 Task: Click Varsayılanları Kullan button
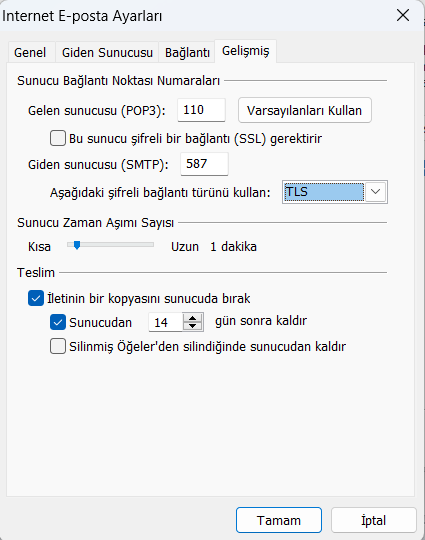pos(305,110)
